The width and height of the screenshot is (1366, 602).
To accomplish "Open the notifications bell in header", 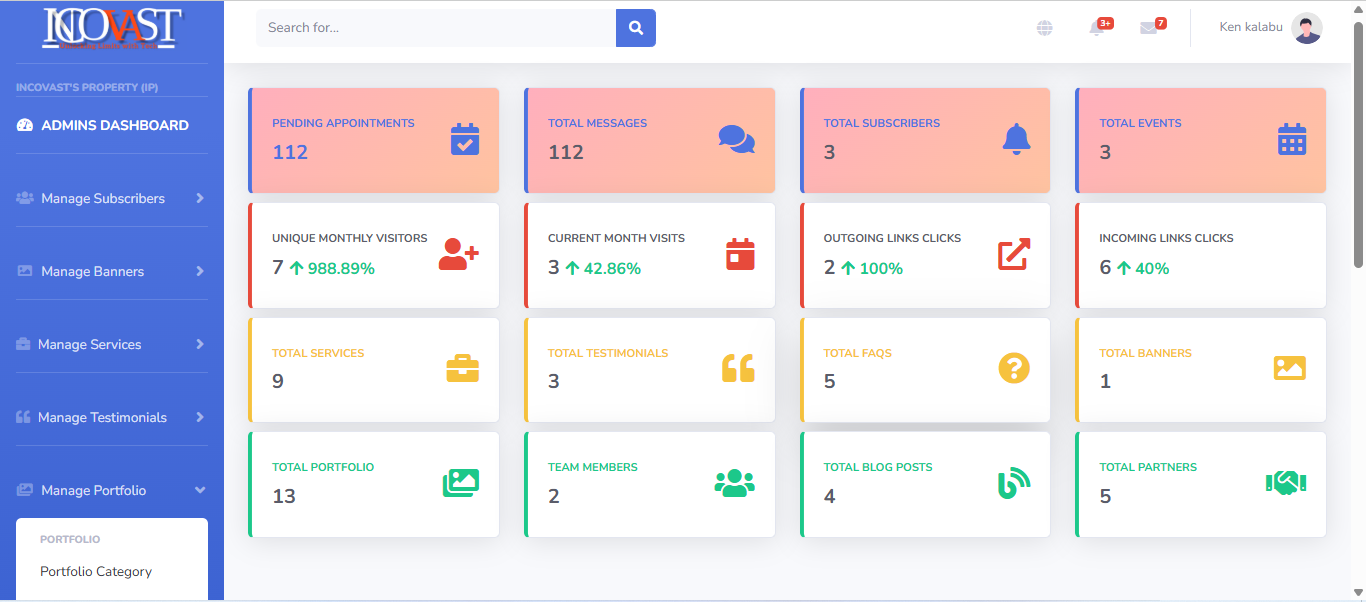I will click(1097, 28).
